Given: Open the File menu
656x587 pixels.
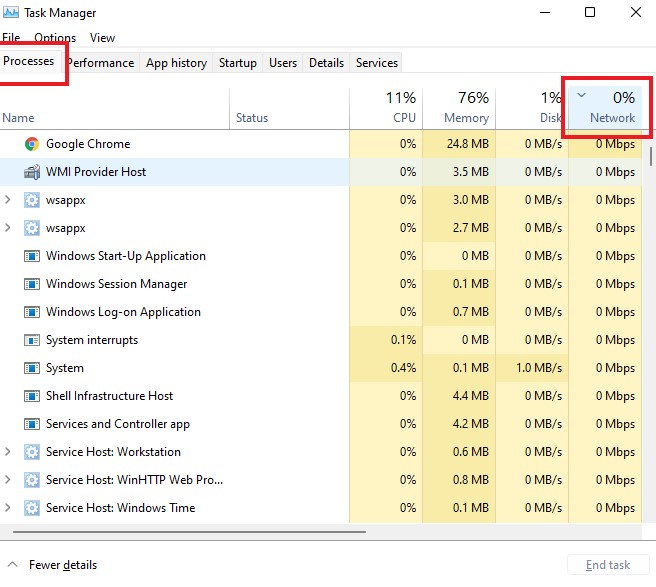Looking at the screenshot, I should coord(11,38).
